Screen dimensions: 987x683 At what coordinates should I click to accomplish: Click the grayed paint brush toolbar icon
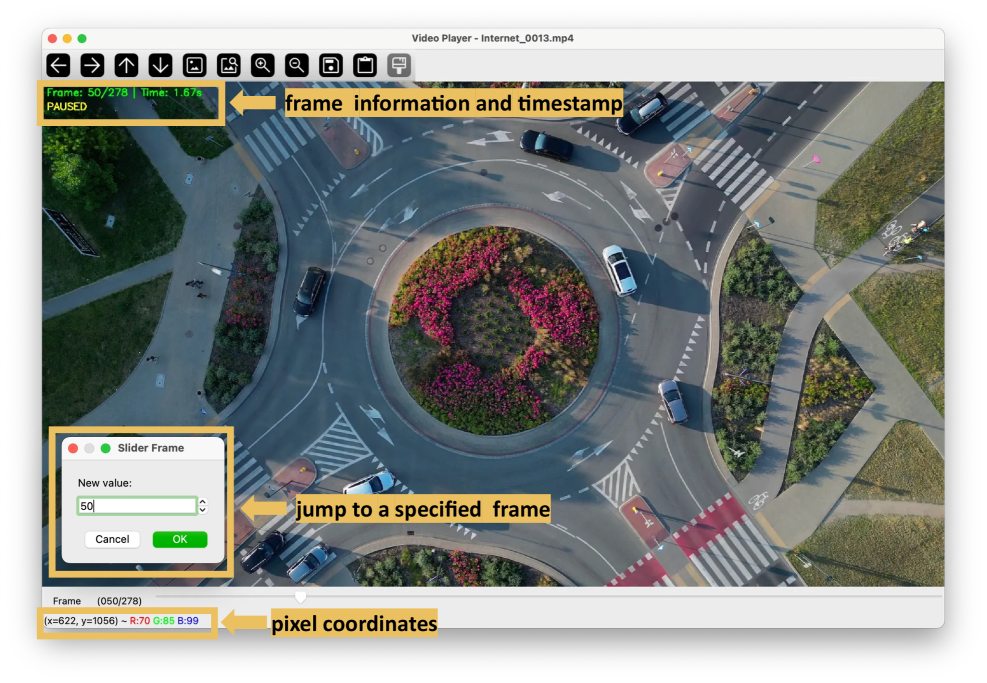(x=399, y=66)
